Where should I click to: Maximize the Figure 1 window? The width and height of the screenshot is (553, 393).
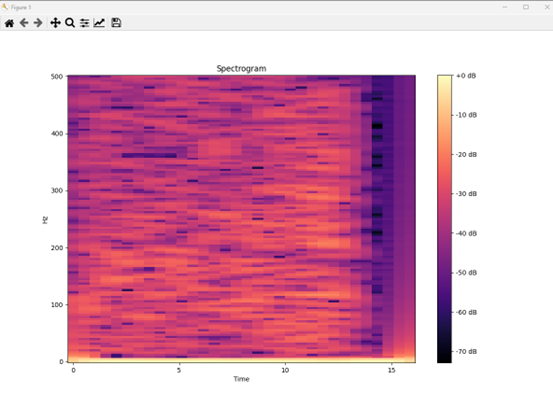[526, 7]
